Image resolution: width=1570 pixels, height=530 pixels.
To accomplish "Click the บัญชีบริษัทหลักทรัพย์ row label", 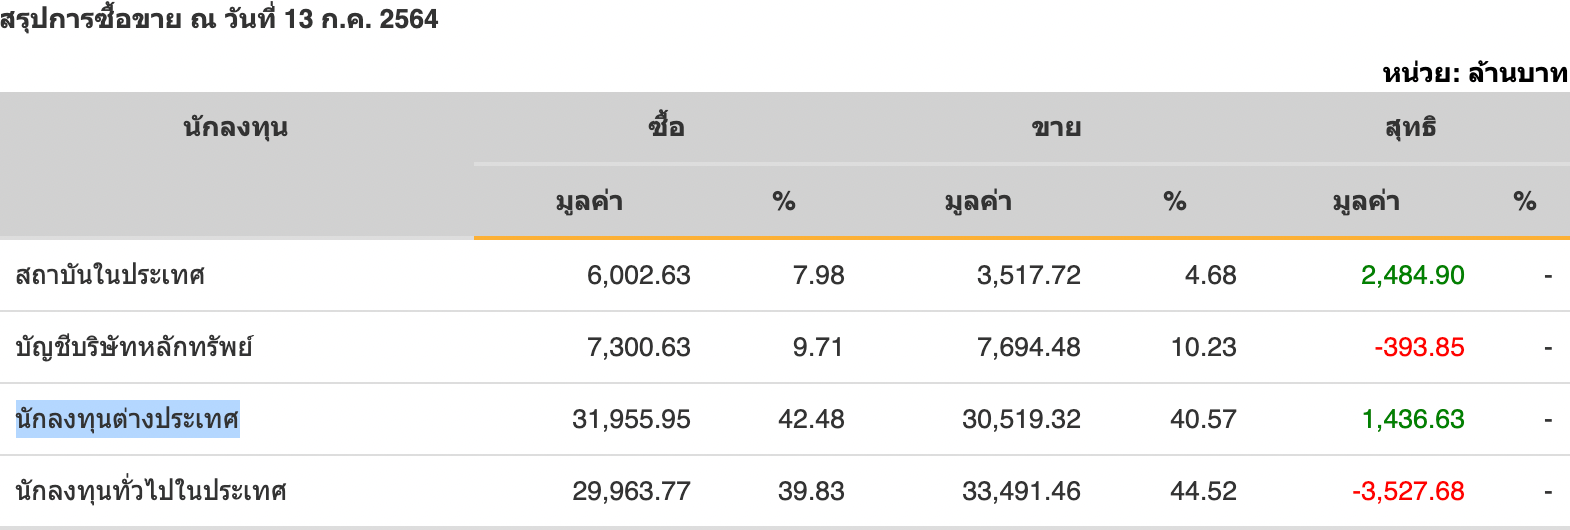I will point(134,347).
